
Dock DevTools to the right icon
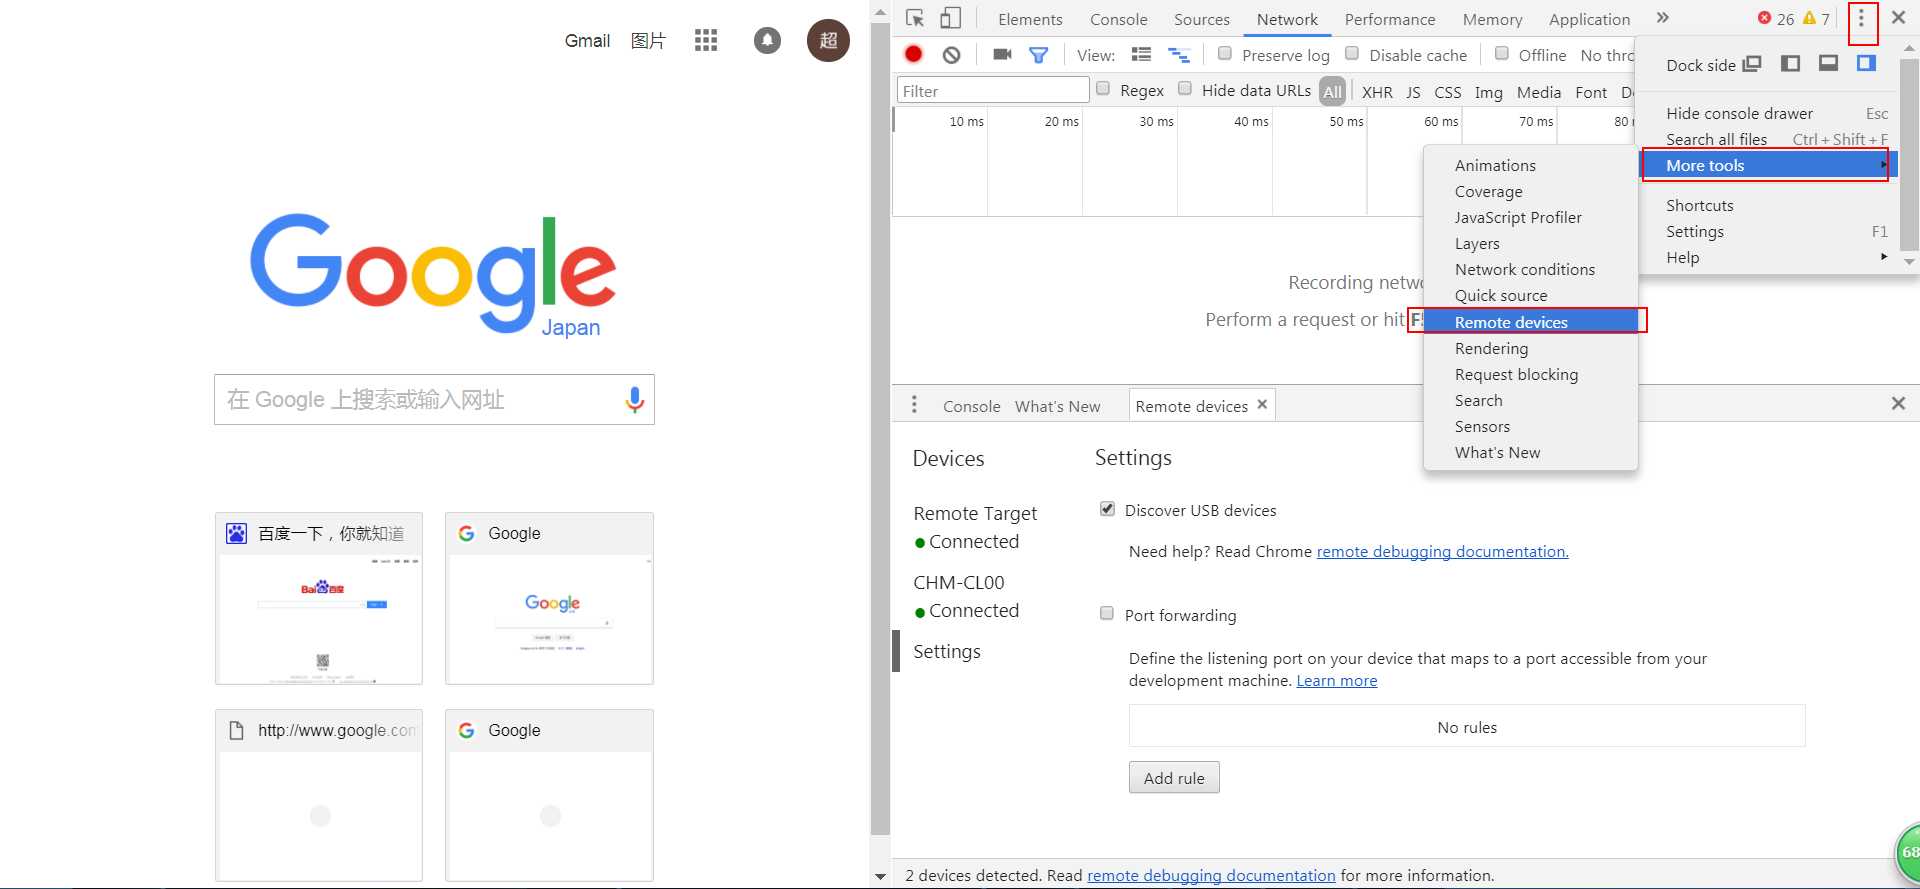1866,64
